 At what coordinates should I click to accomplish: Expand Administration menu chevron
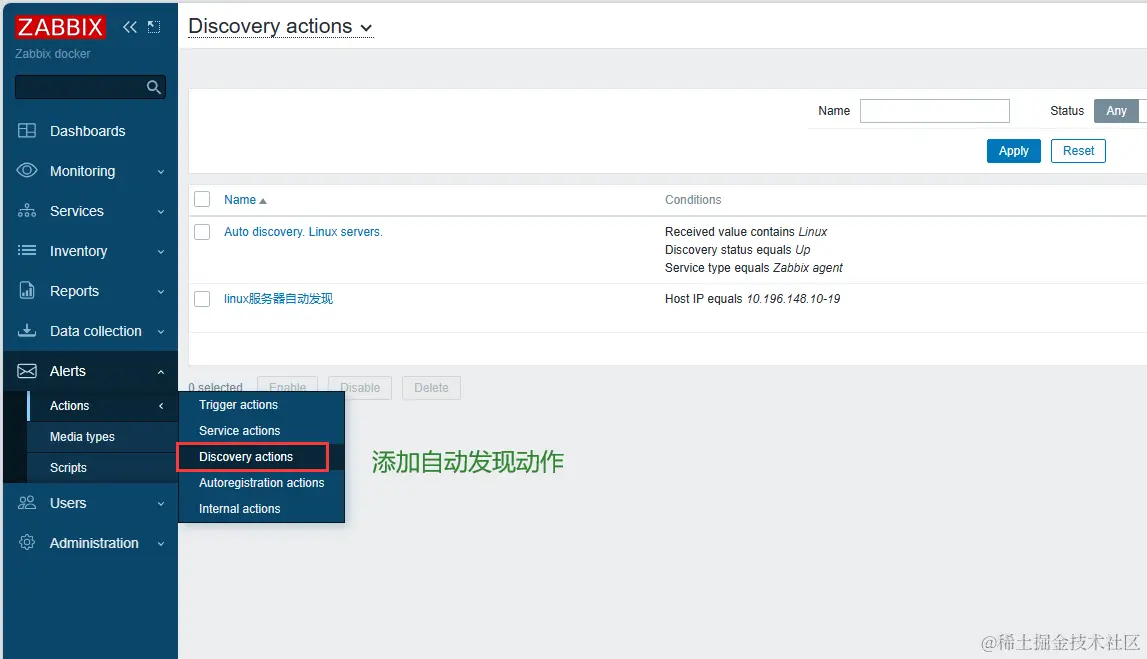coord(161,544)
